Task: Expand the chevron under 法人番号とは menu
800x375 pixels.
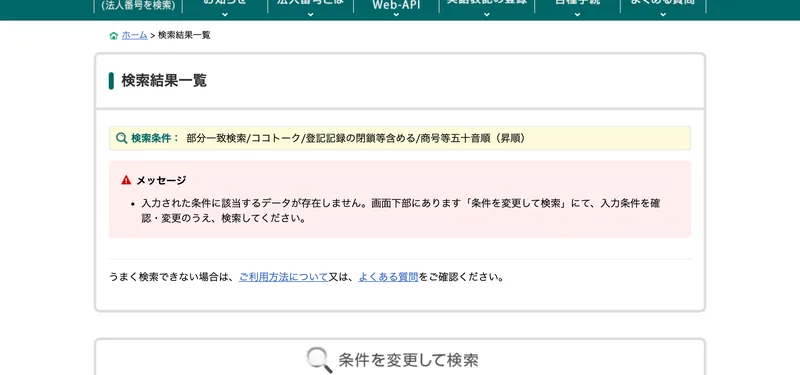Action: [311, 15]
